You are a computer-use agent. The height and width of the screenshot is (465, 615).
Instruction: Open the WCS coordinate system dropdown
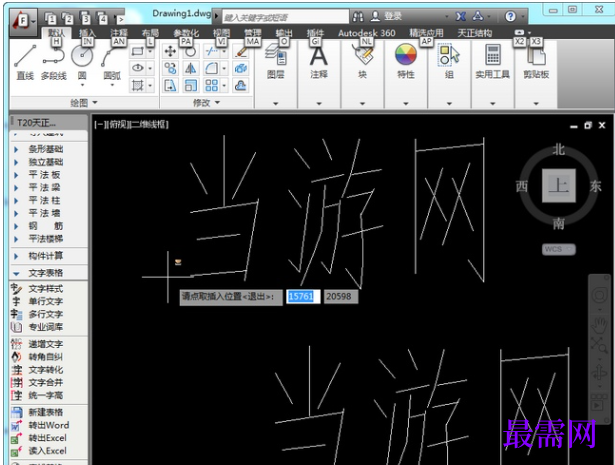tap(559, 249)
